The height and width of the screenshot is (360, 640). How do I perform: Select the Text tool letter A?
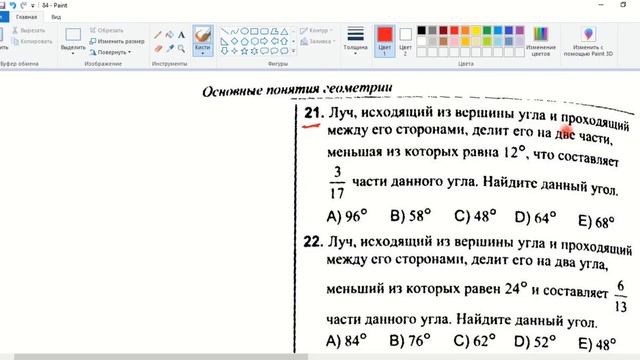pos(181,35)
